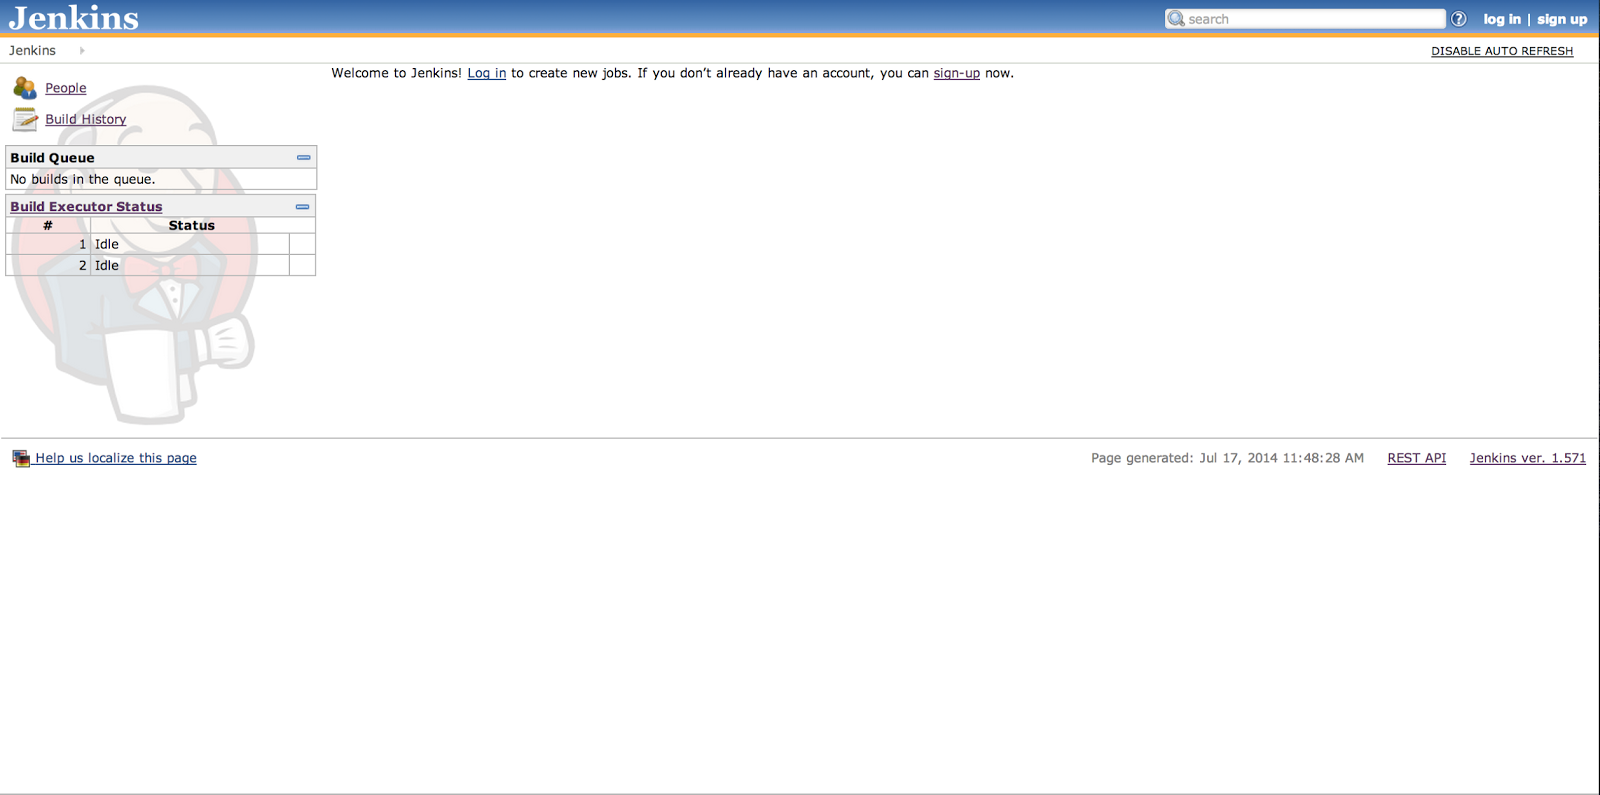This screenshot has height=795, width=1600.
Task: Expand the Jenkins breadcrumb arrow
Action: pos(82,50)
